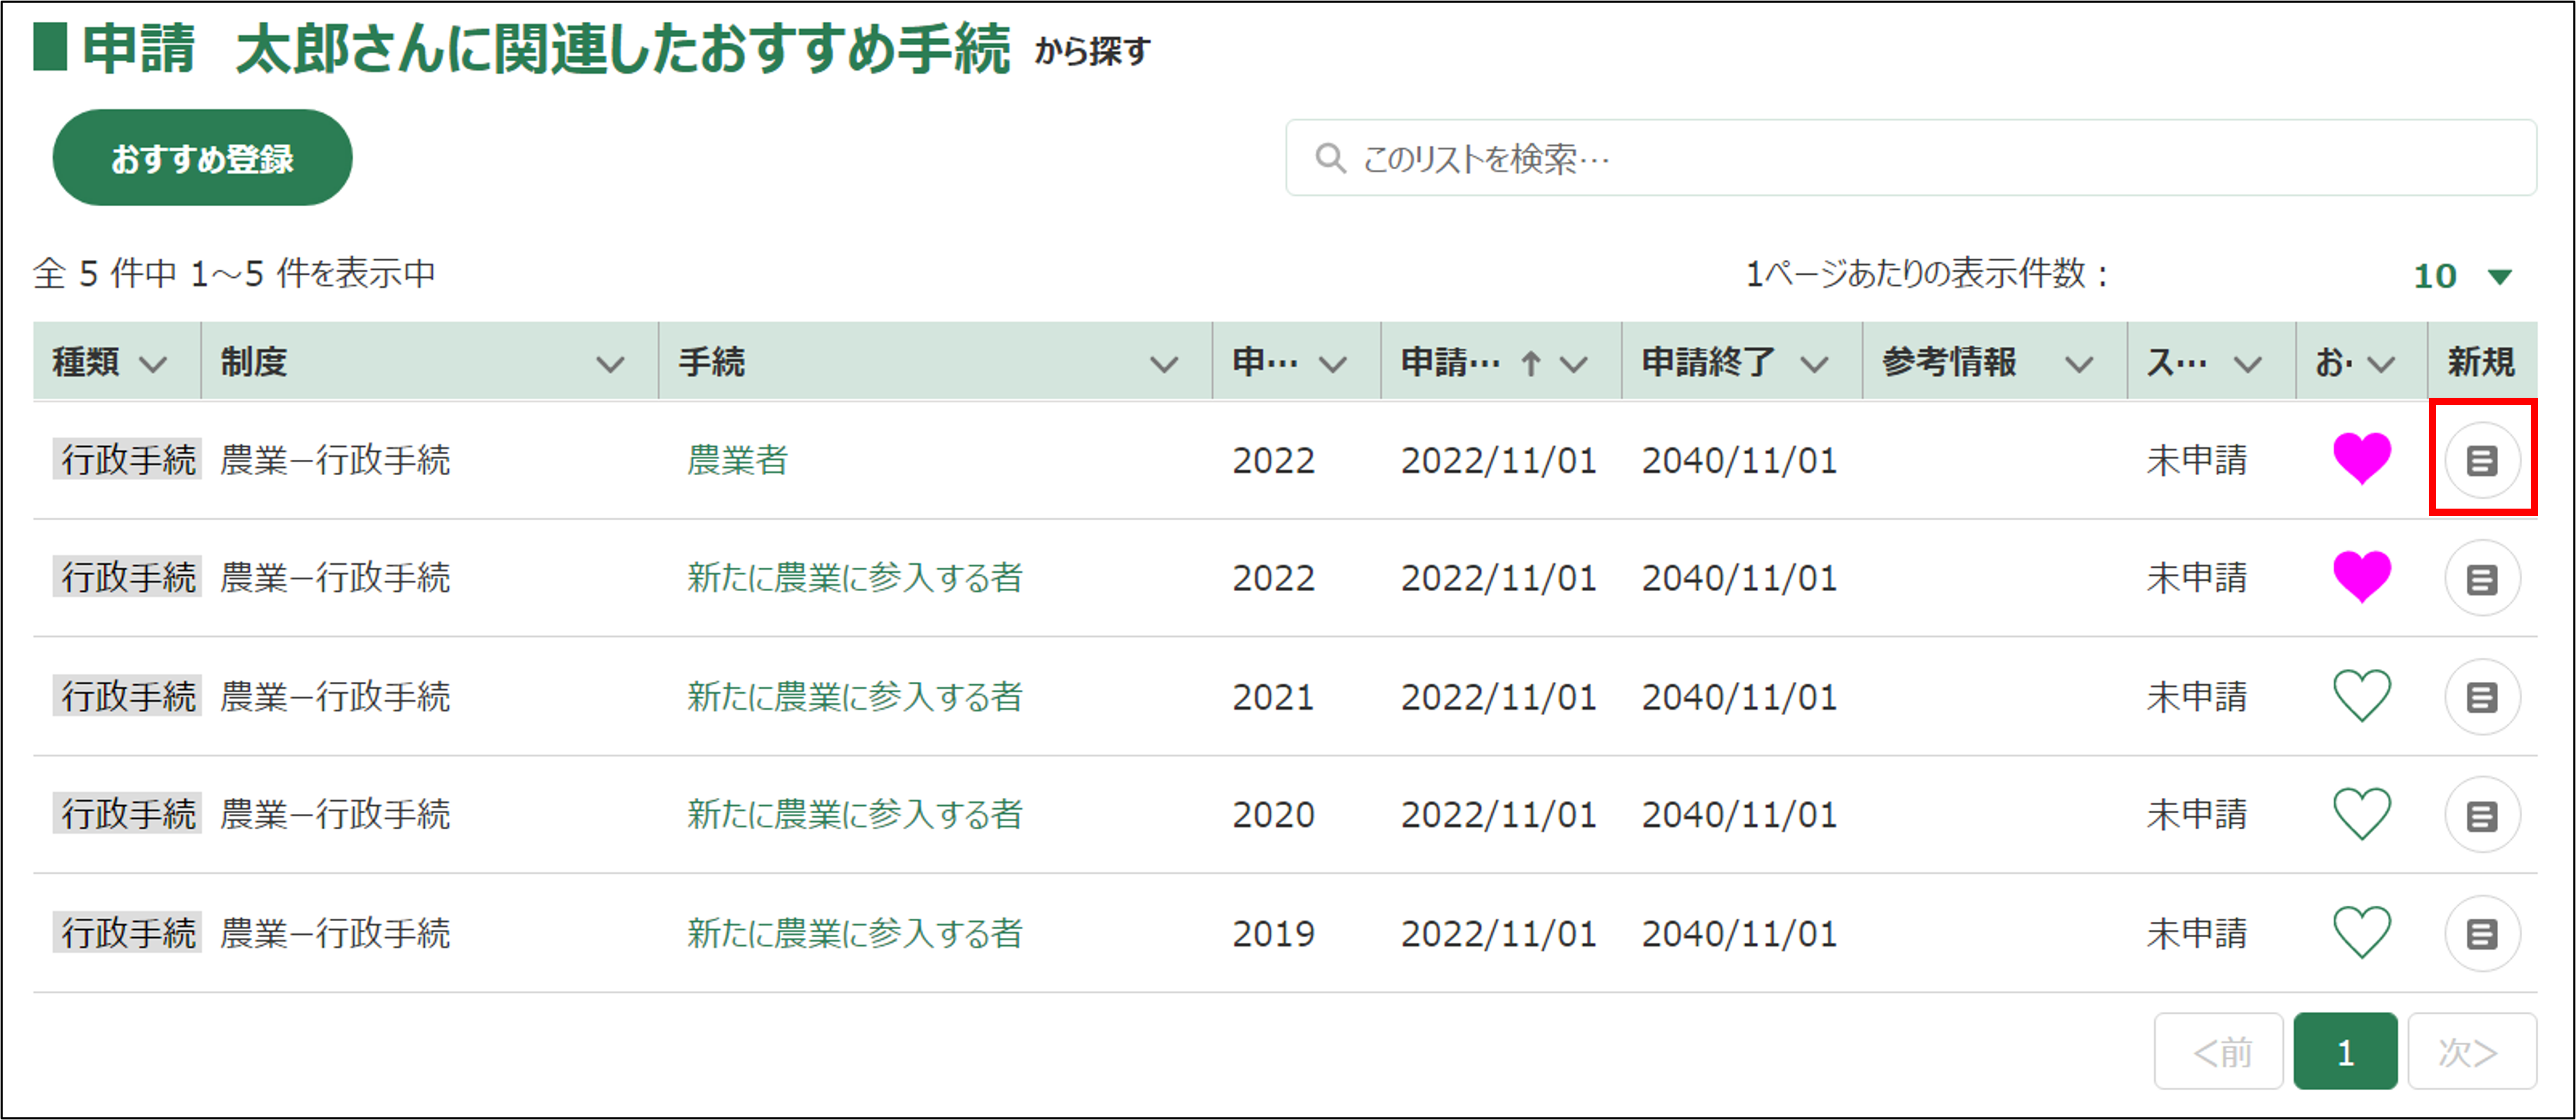Image resolution: width=2576 pixels, height=1120 pixels.
Task: Click new application icon in 2019 row
Action: coord(2481,933)
